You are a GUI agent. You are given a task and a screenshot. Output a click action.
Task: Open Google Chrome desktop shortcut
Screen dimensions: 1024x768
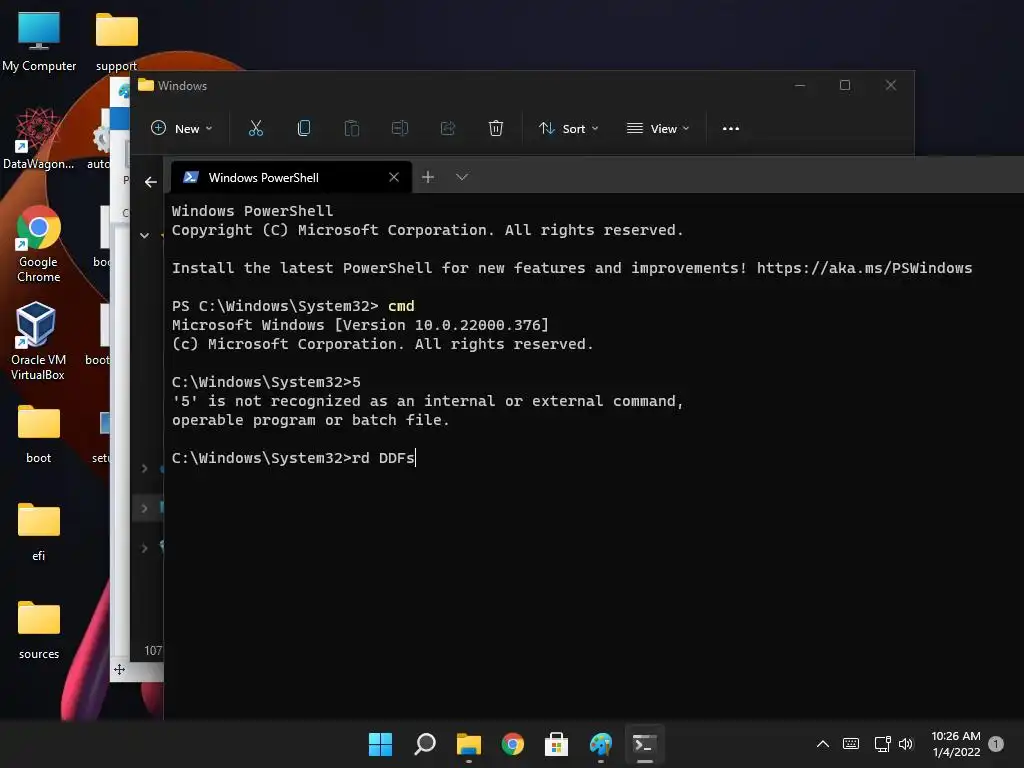coord(39,244)
